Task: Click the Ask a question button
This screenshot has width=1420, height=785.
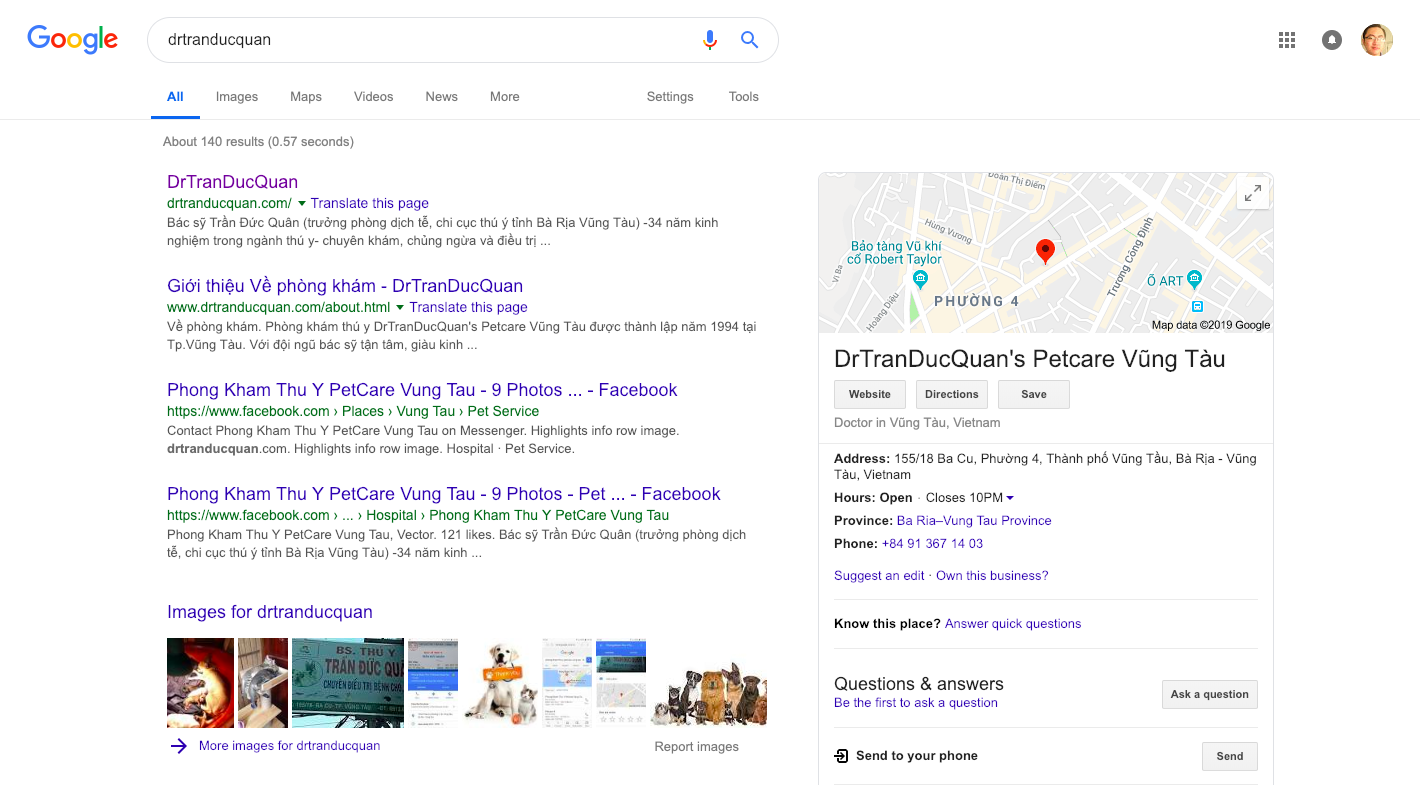Action: pyautogui.click(x=1209, y=694)
